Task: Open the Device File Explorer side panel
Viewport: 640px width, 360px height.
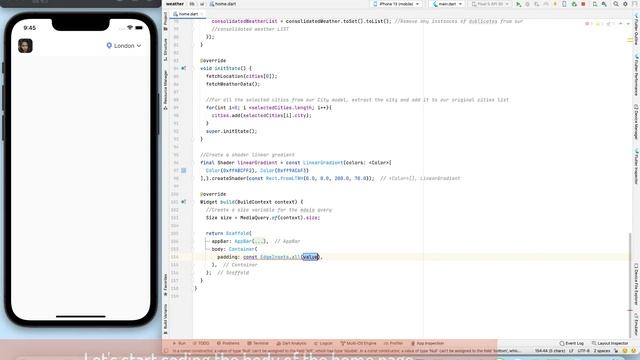Action: 636,284
